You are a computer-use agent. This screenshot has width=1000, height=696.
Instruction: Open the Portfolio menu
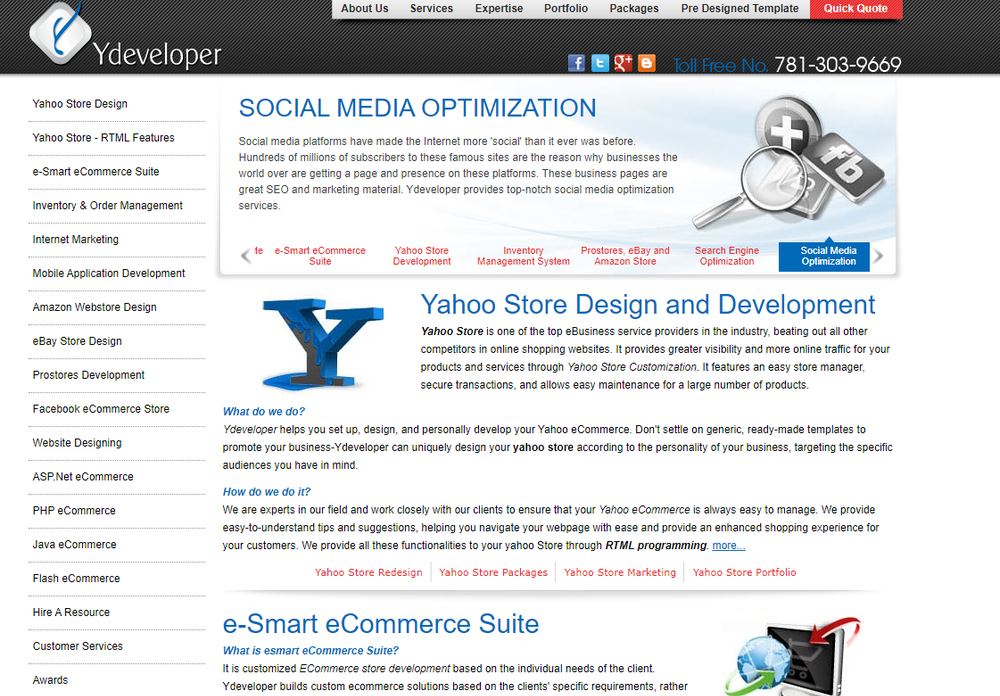(x=566, y=8)
